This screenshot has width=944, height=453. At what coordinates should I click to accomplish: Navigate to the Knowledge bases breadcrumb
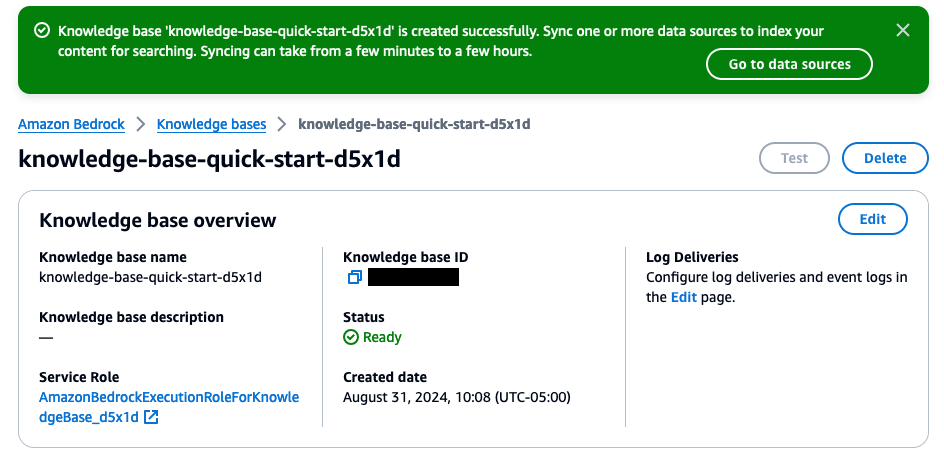[x=212, y=124]
